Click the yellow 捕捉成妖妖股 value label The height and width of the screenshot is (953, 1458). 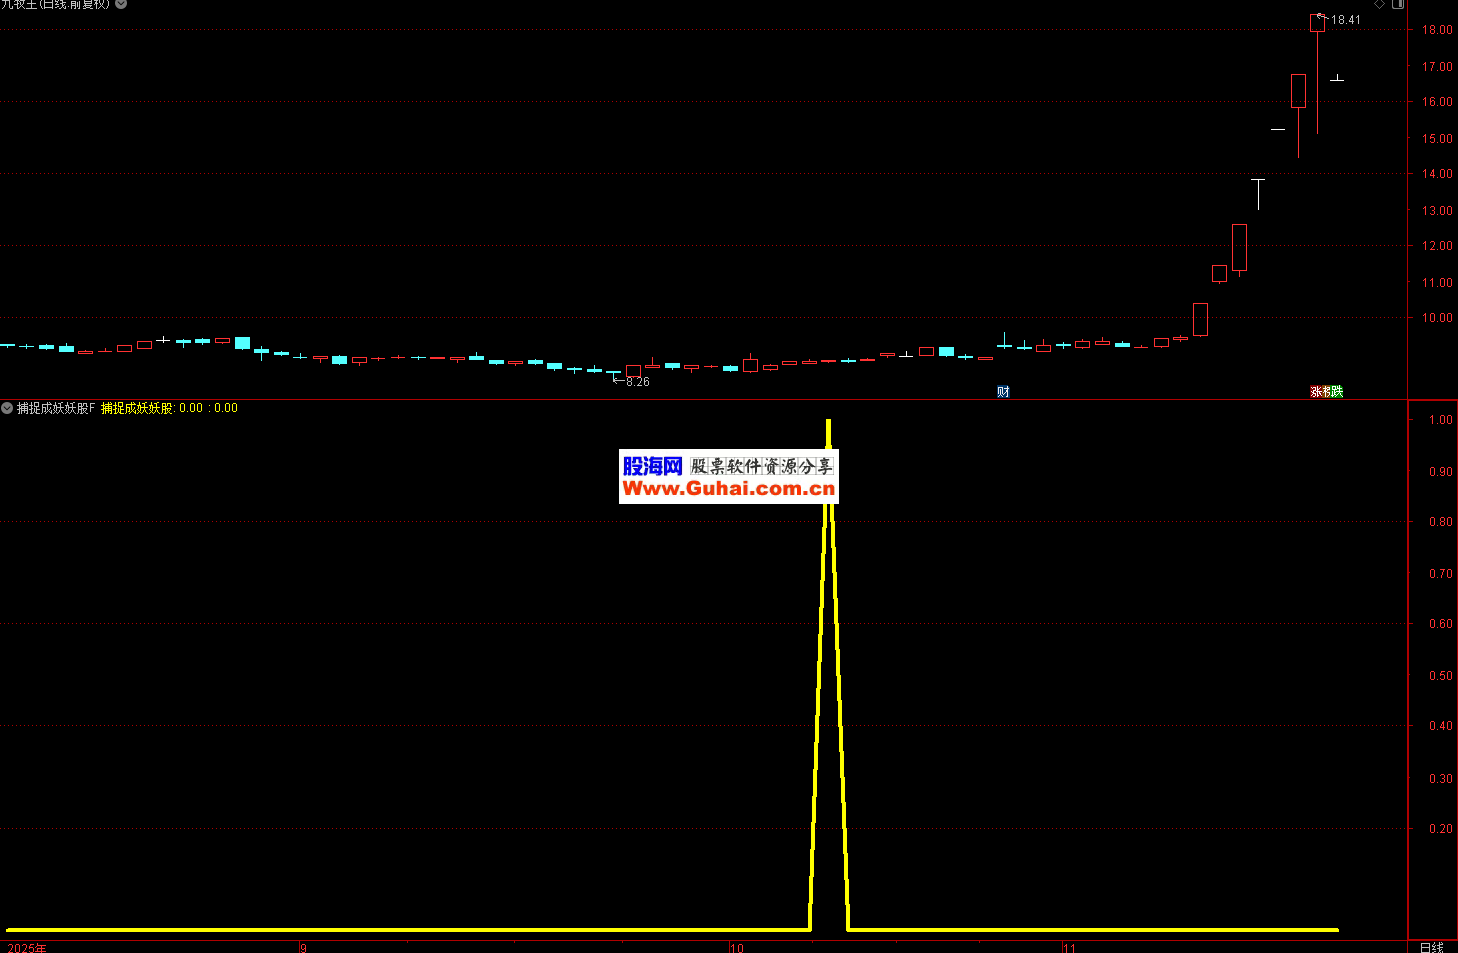click(137, 408)
